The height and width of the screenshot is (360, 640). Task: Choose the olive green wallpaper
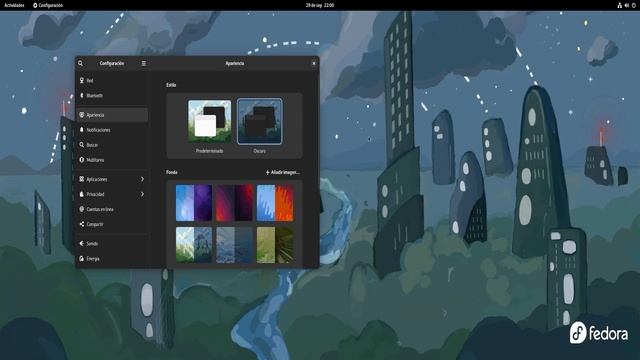pyautogui.click(x=275, y=245)
